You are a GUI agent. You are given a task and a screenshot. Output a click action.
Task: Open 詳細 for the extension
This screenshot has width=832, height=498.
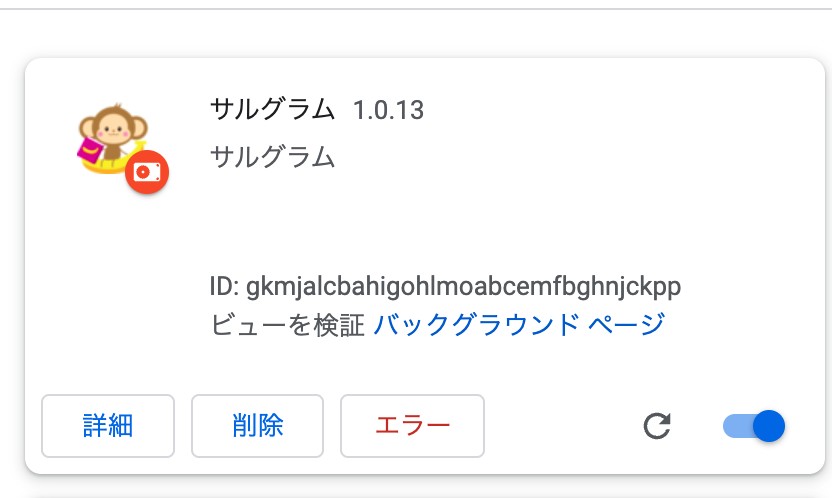(108, 426)
